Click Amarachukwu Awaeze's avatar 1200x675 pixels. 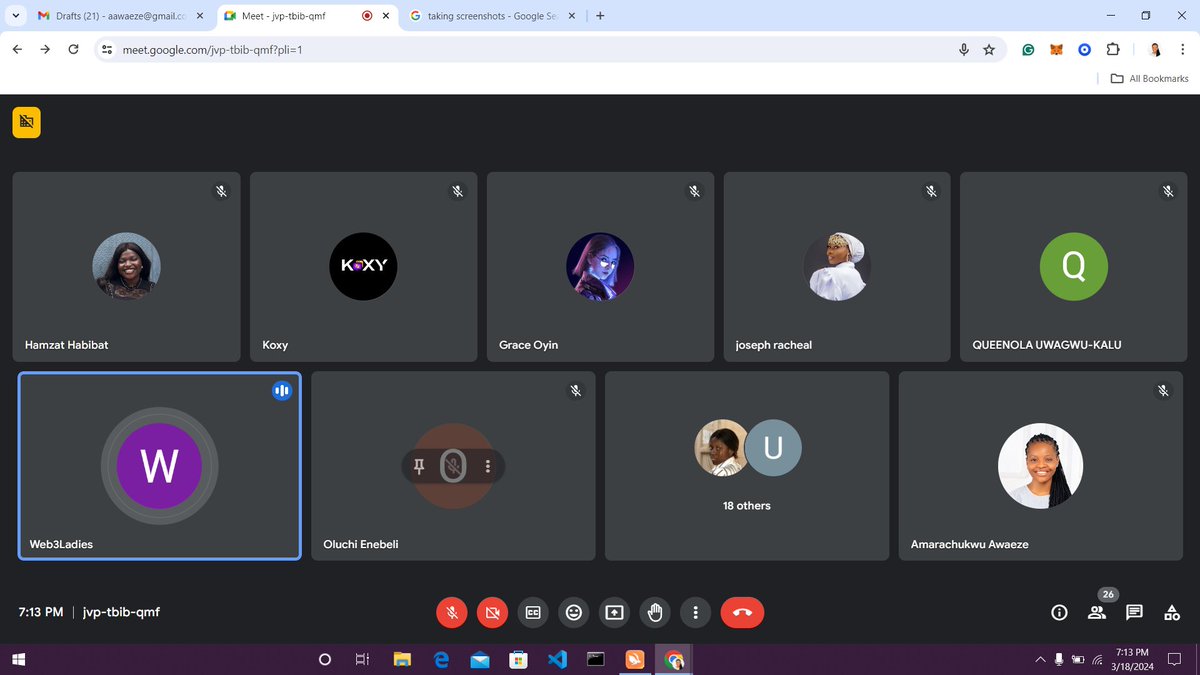pos(1041,466)
